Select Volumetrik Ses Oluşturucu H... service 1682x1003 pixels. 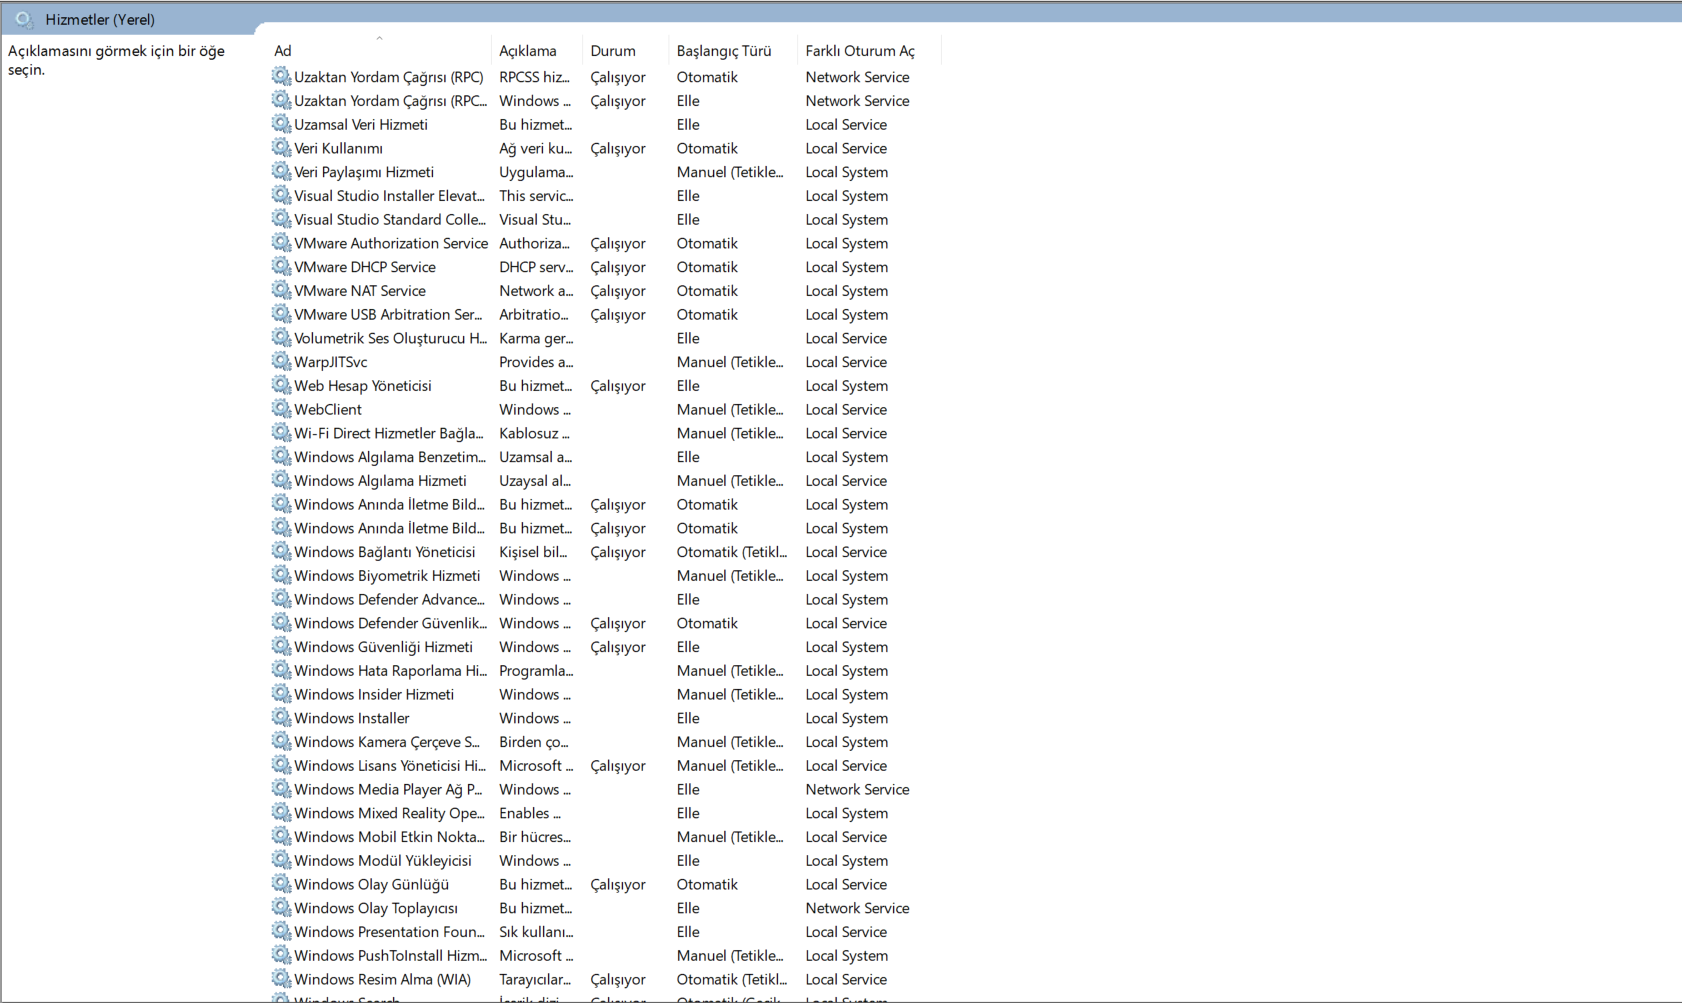point(390,338)
